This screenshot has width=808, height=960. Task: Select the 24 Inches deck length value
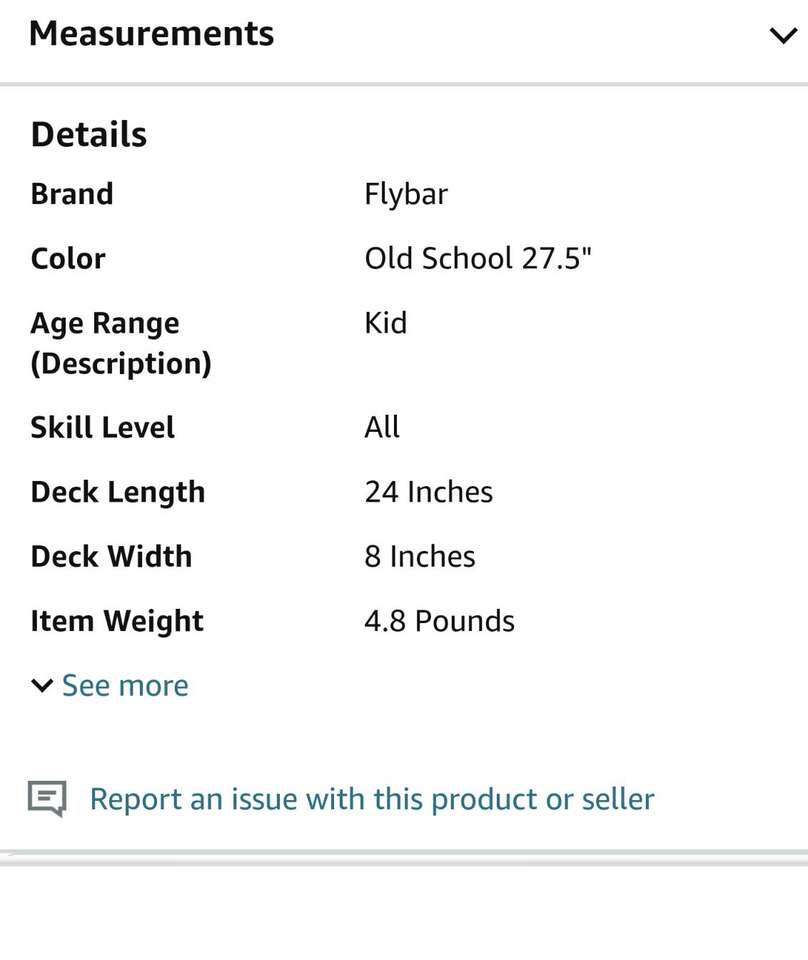pos(429,492)
